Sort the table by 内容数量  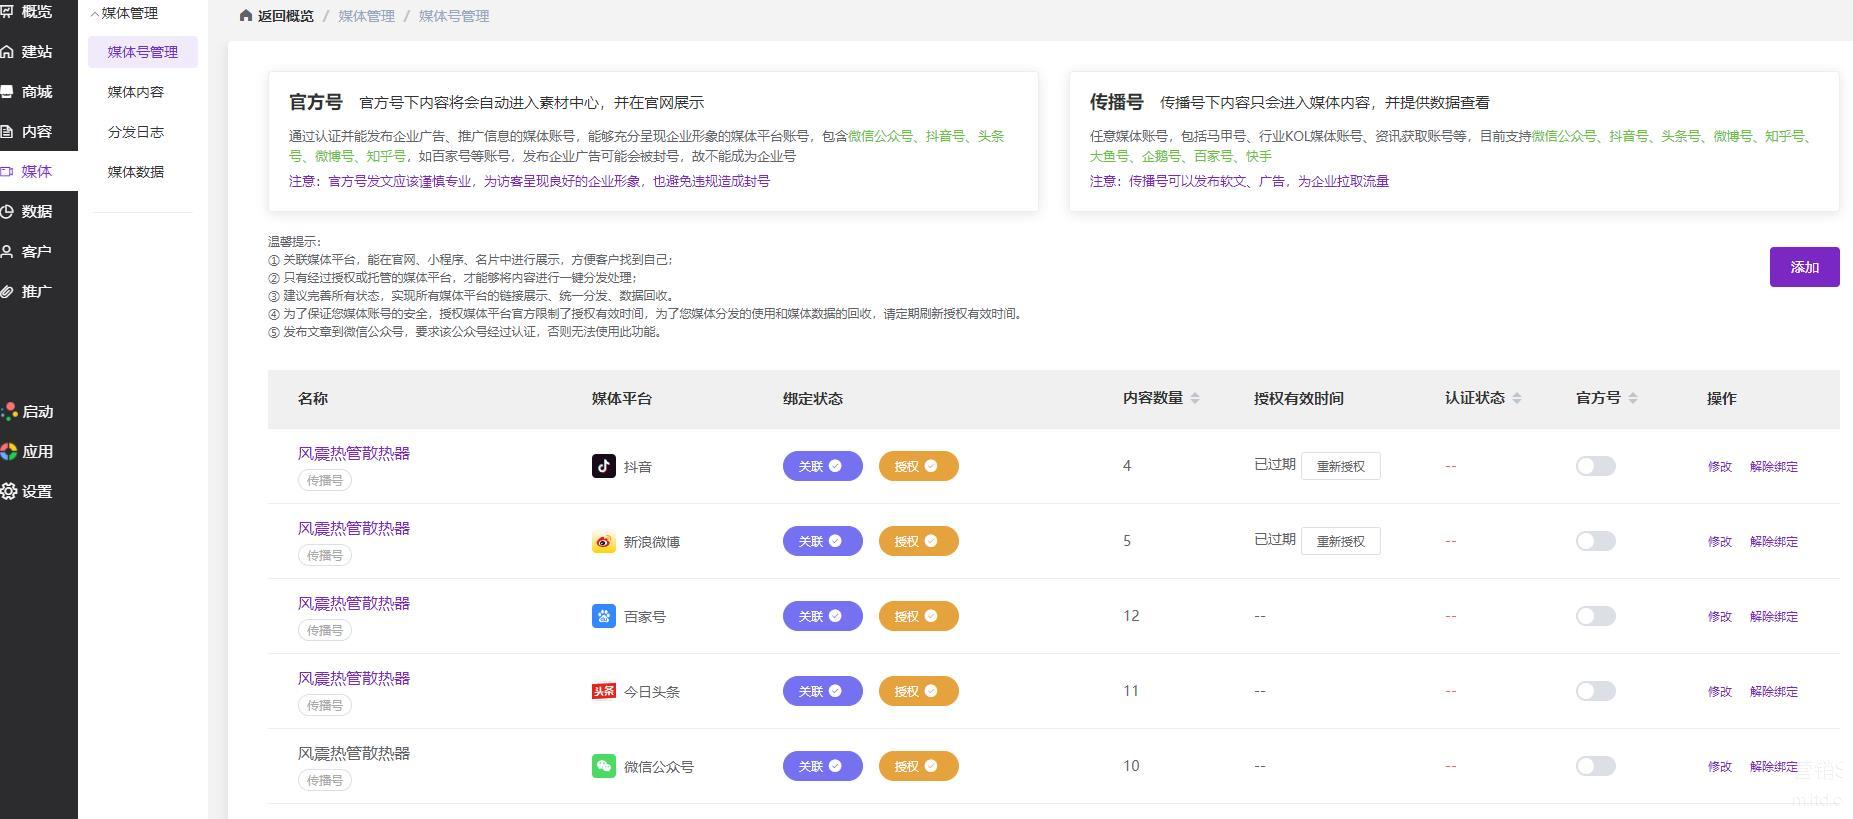point(1195,398)
